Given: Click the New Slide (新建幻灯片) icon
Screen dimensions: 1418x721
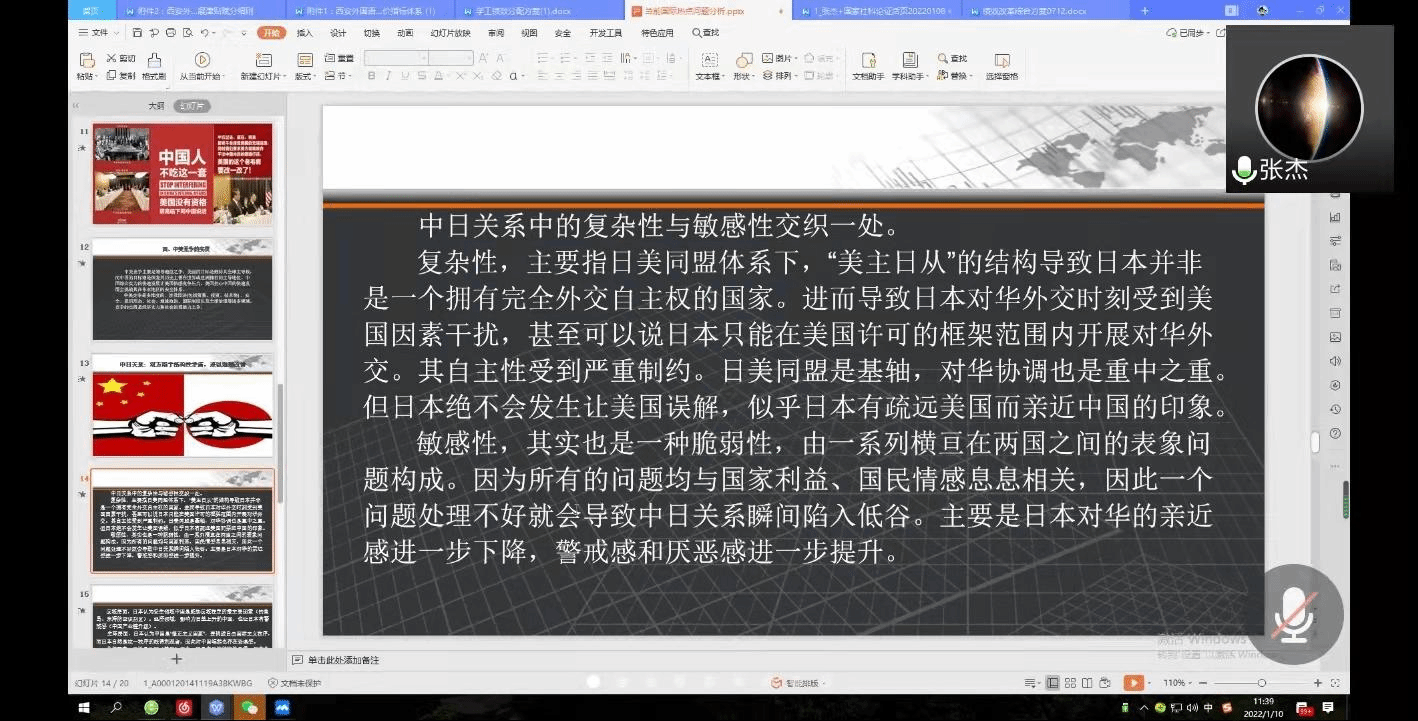Looking at the screenshot, I should click(x=262, y=66).
